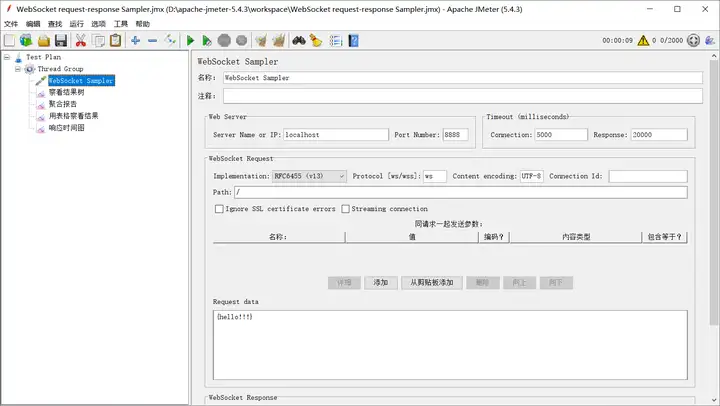Select the Test Plan tree item
This screenshot has height=406, width=720.
43,57
